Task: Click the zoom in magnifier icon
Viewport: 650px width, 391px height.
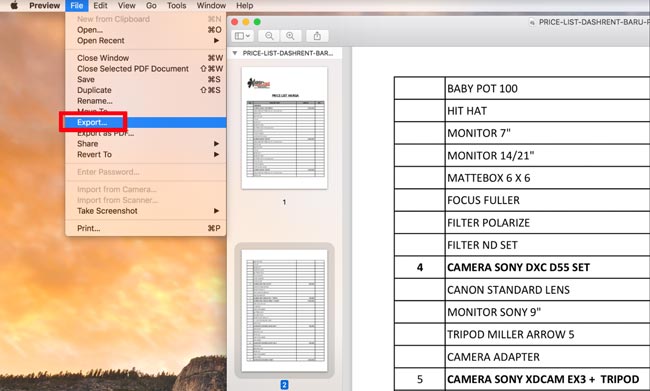Action: [x=290, y=36]
